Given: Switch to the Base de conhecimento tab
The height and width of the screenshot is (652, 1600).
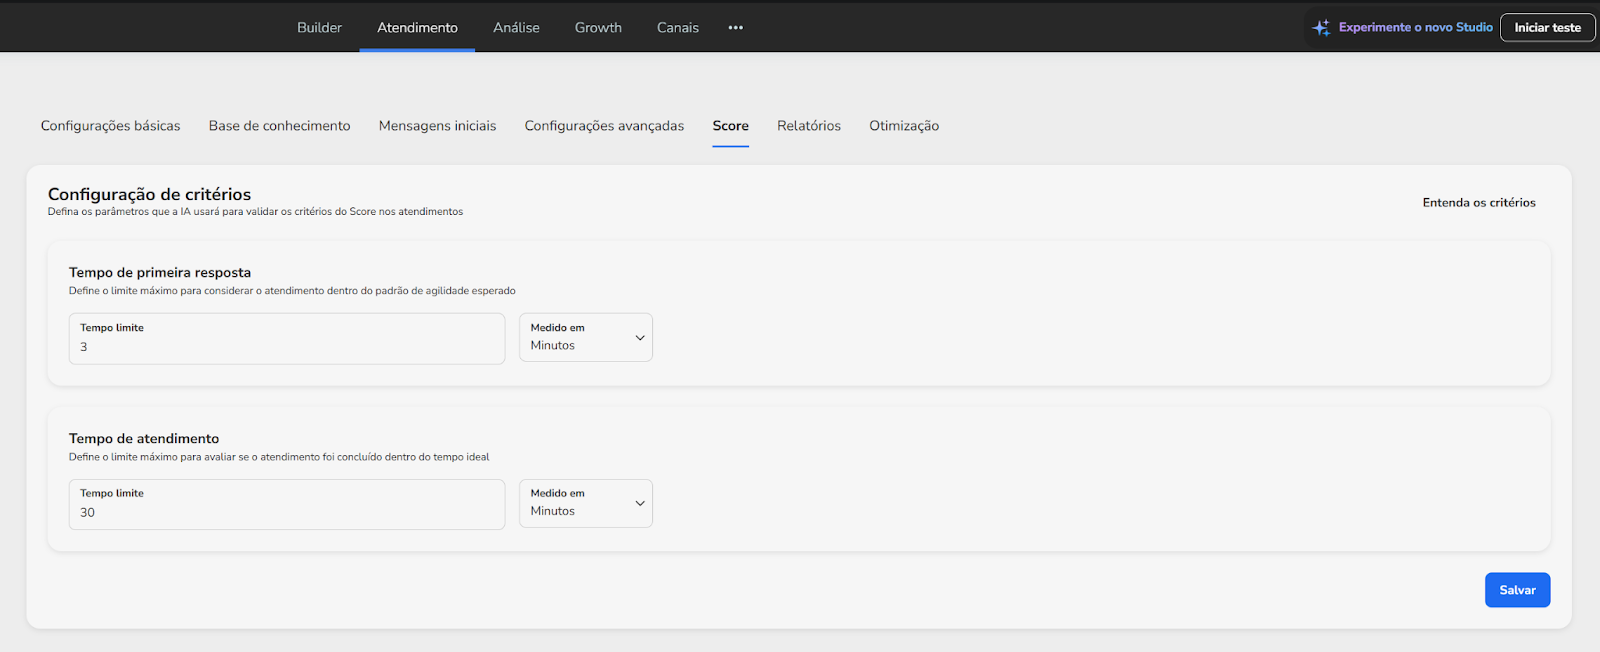Looking at the screenshot, I should 279,126.
